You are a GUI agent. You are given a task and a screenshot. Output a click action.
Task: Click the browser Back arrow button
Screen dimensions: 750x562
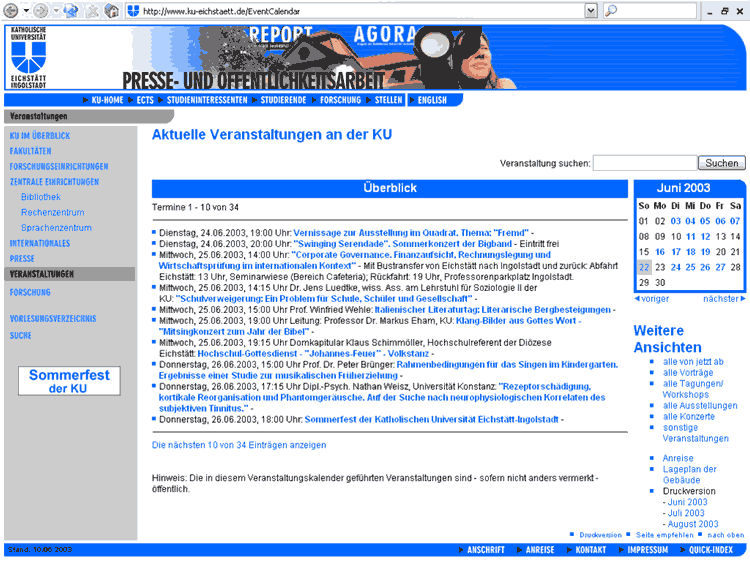click(10, 11)
